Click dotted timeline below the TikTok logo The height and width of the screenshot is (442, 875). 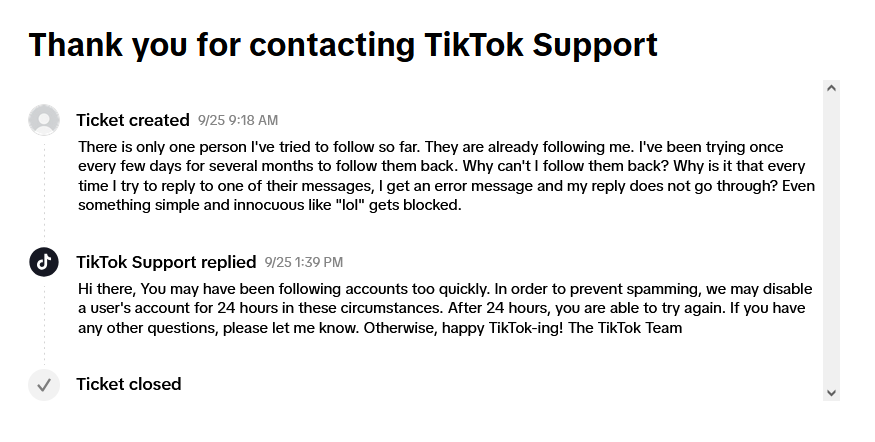tap(44, 320)
